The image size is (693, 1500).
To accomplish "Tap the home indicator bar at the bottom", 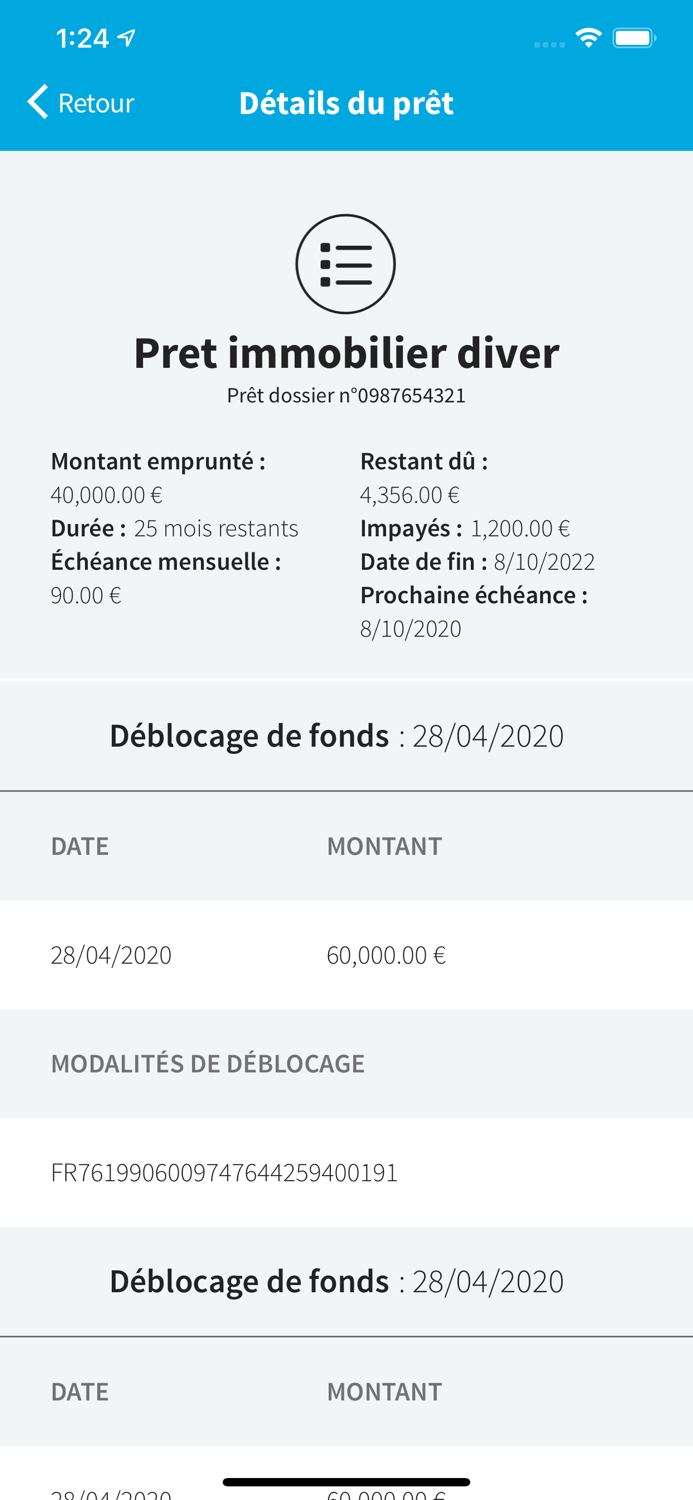I will click(x=346, y=1483).
